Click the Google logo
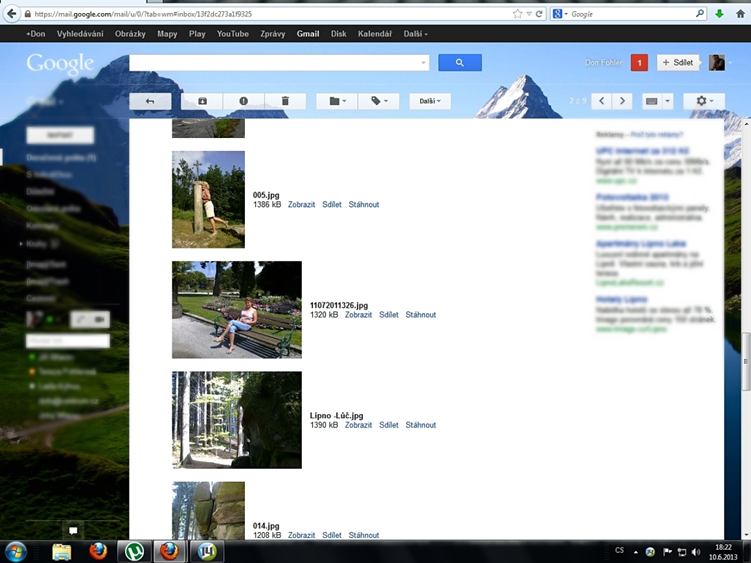This screenshot has height=563, width=751. pyautogui.click(x=60, y=64)
